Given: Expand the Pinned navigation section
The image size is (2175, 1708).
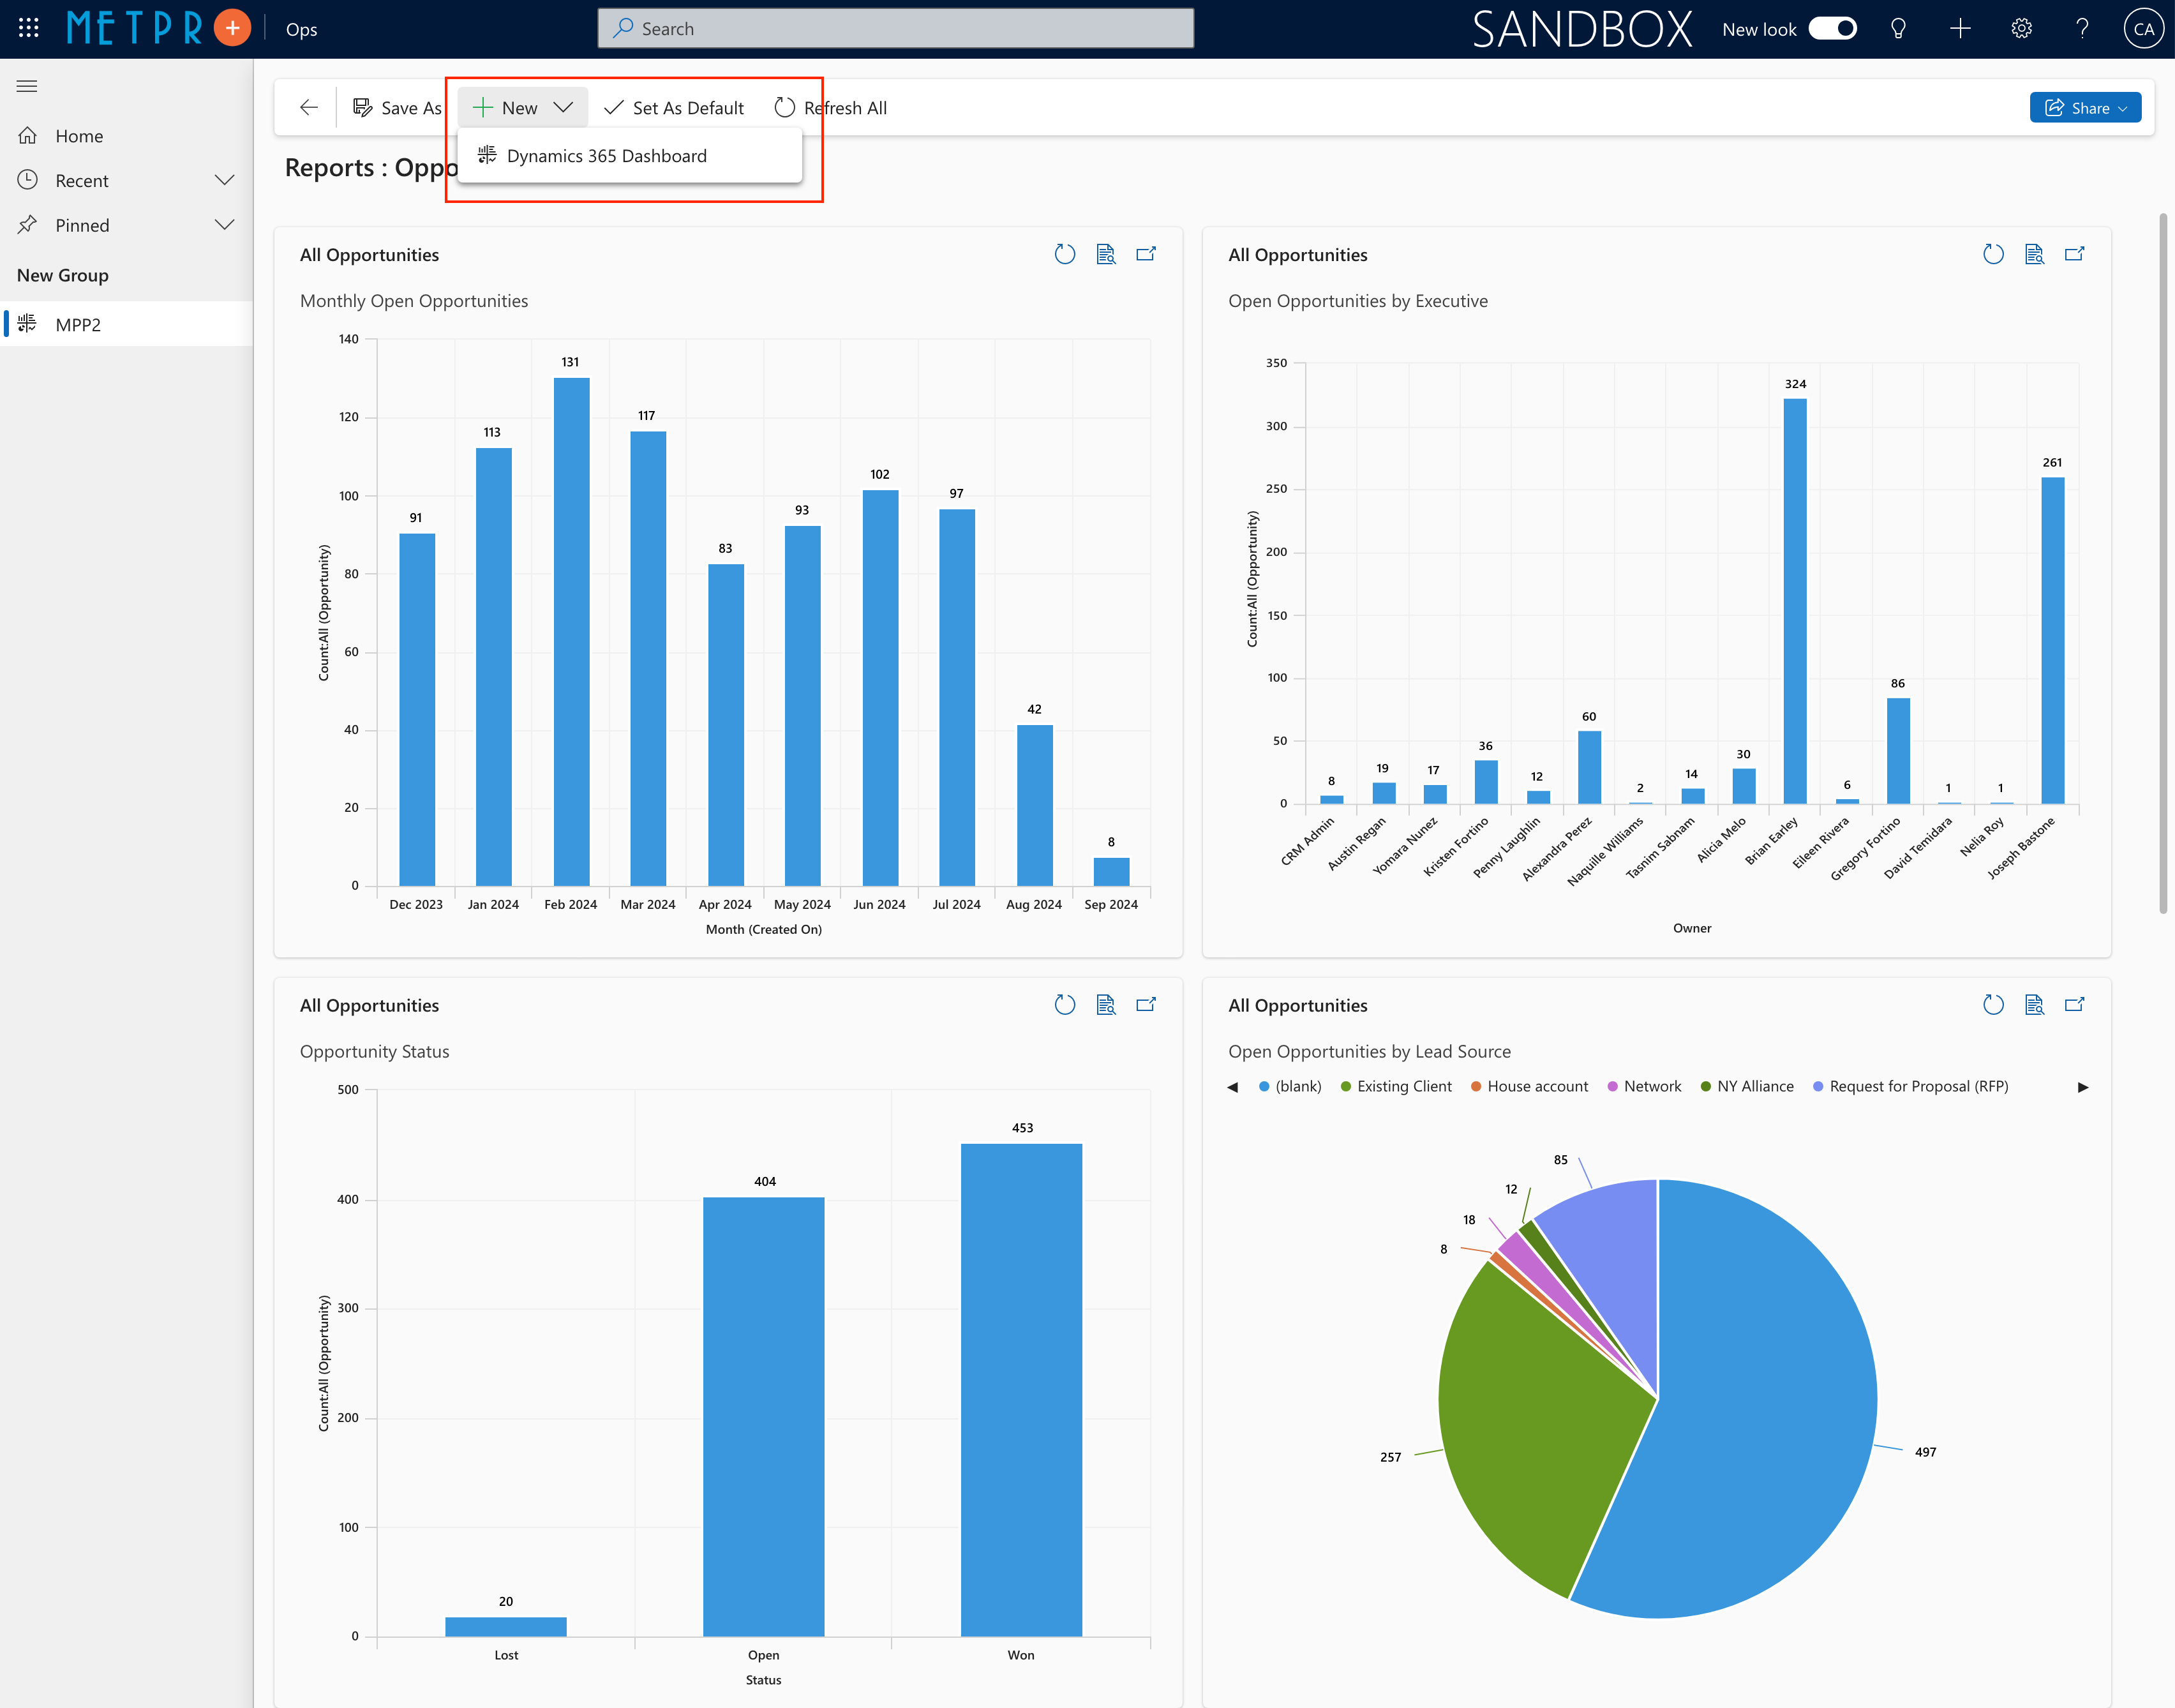Looking at the screenshot, I should [x=225, y=225].
